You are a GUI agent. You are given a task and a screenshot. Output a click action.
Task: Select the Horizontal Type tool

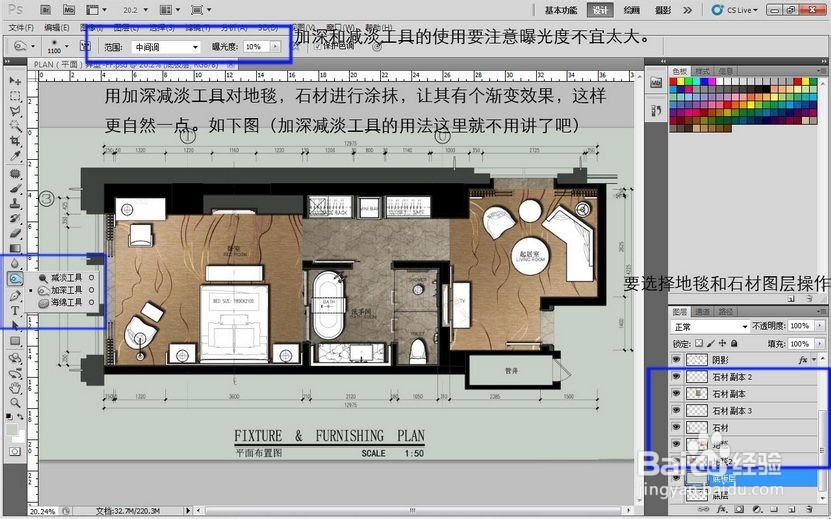[15, 311]
